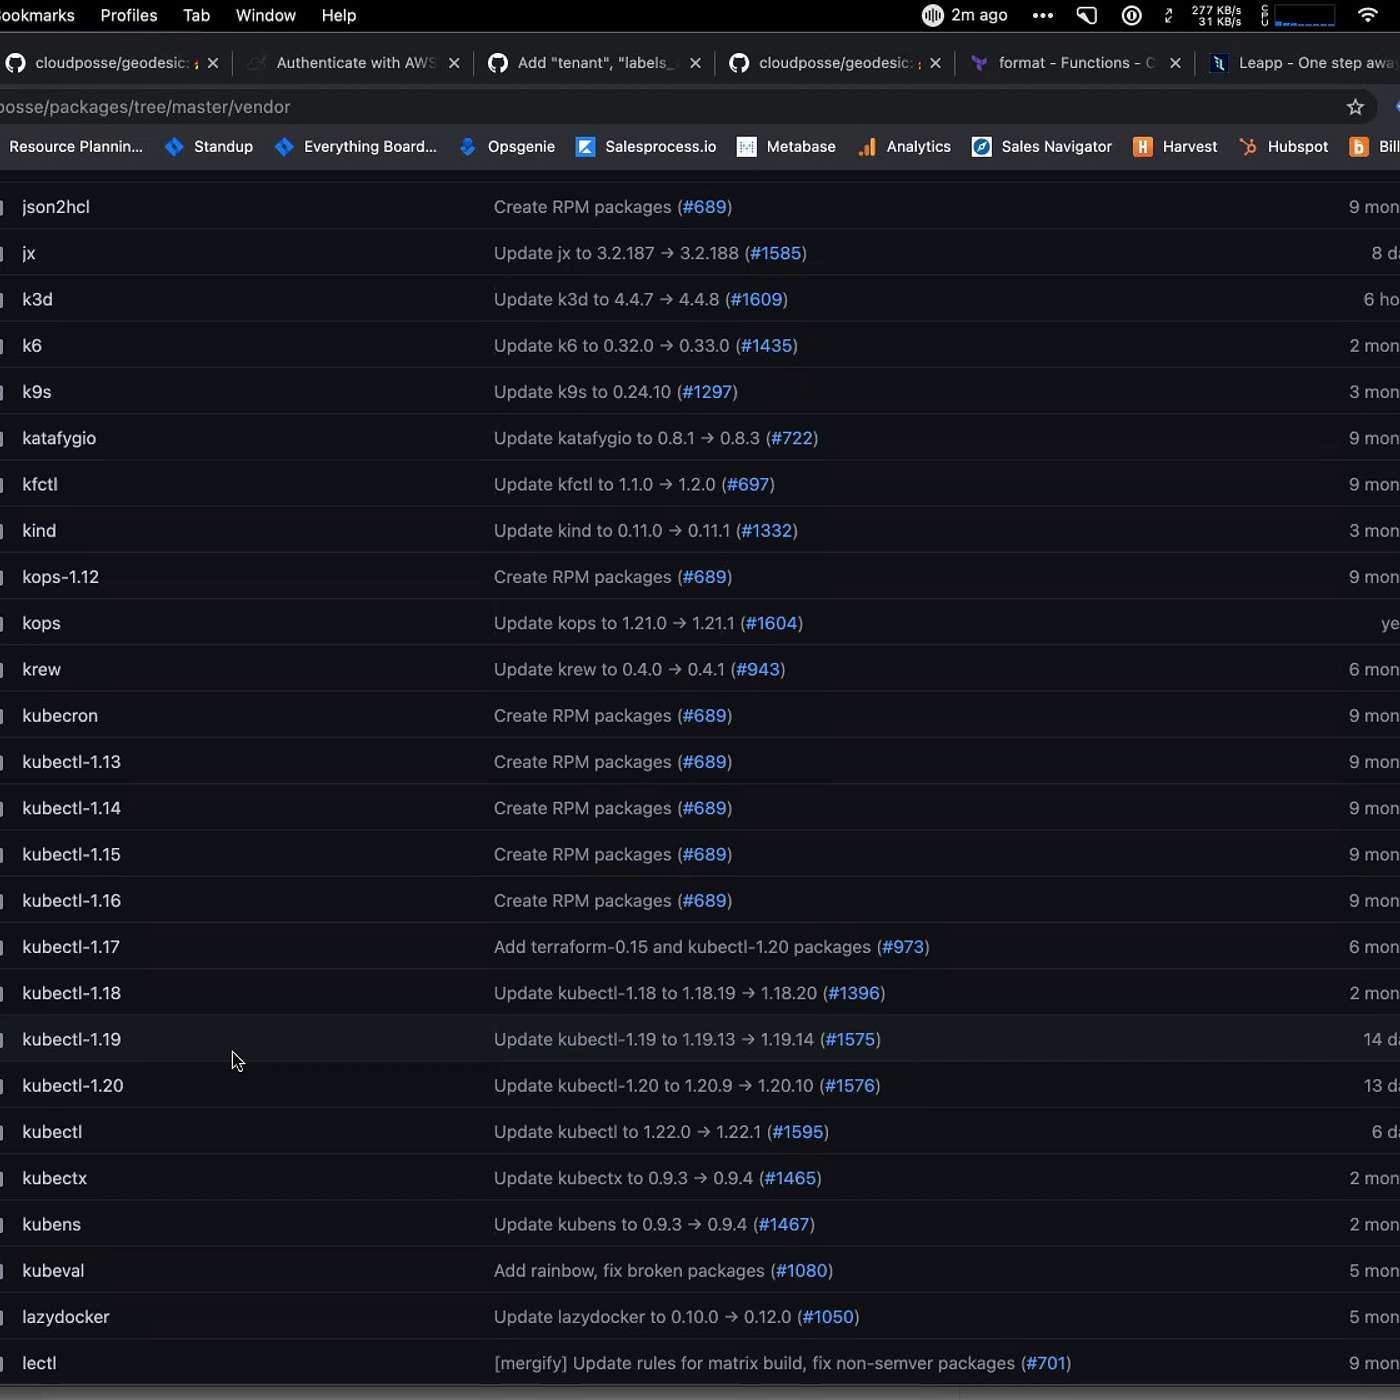Screen dimensions: 1400x1400
Task: Open the three-dots menu bar item
Action: 1042,15
